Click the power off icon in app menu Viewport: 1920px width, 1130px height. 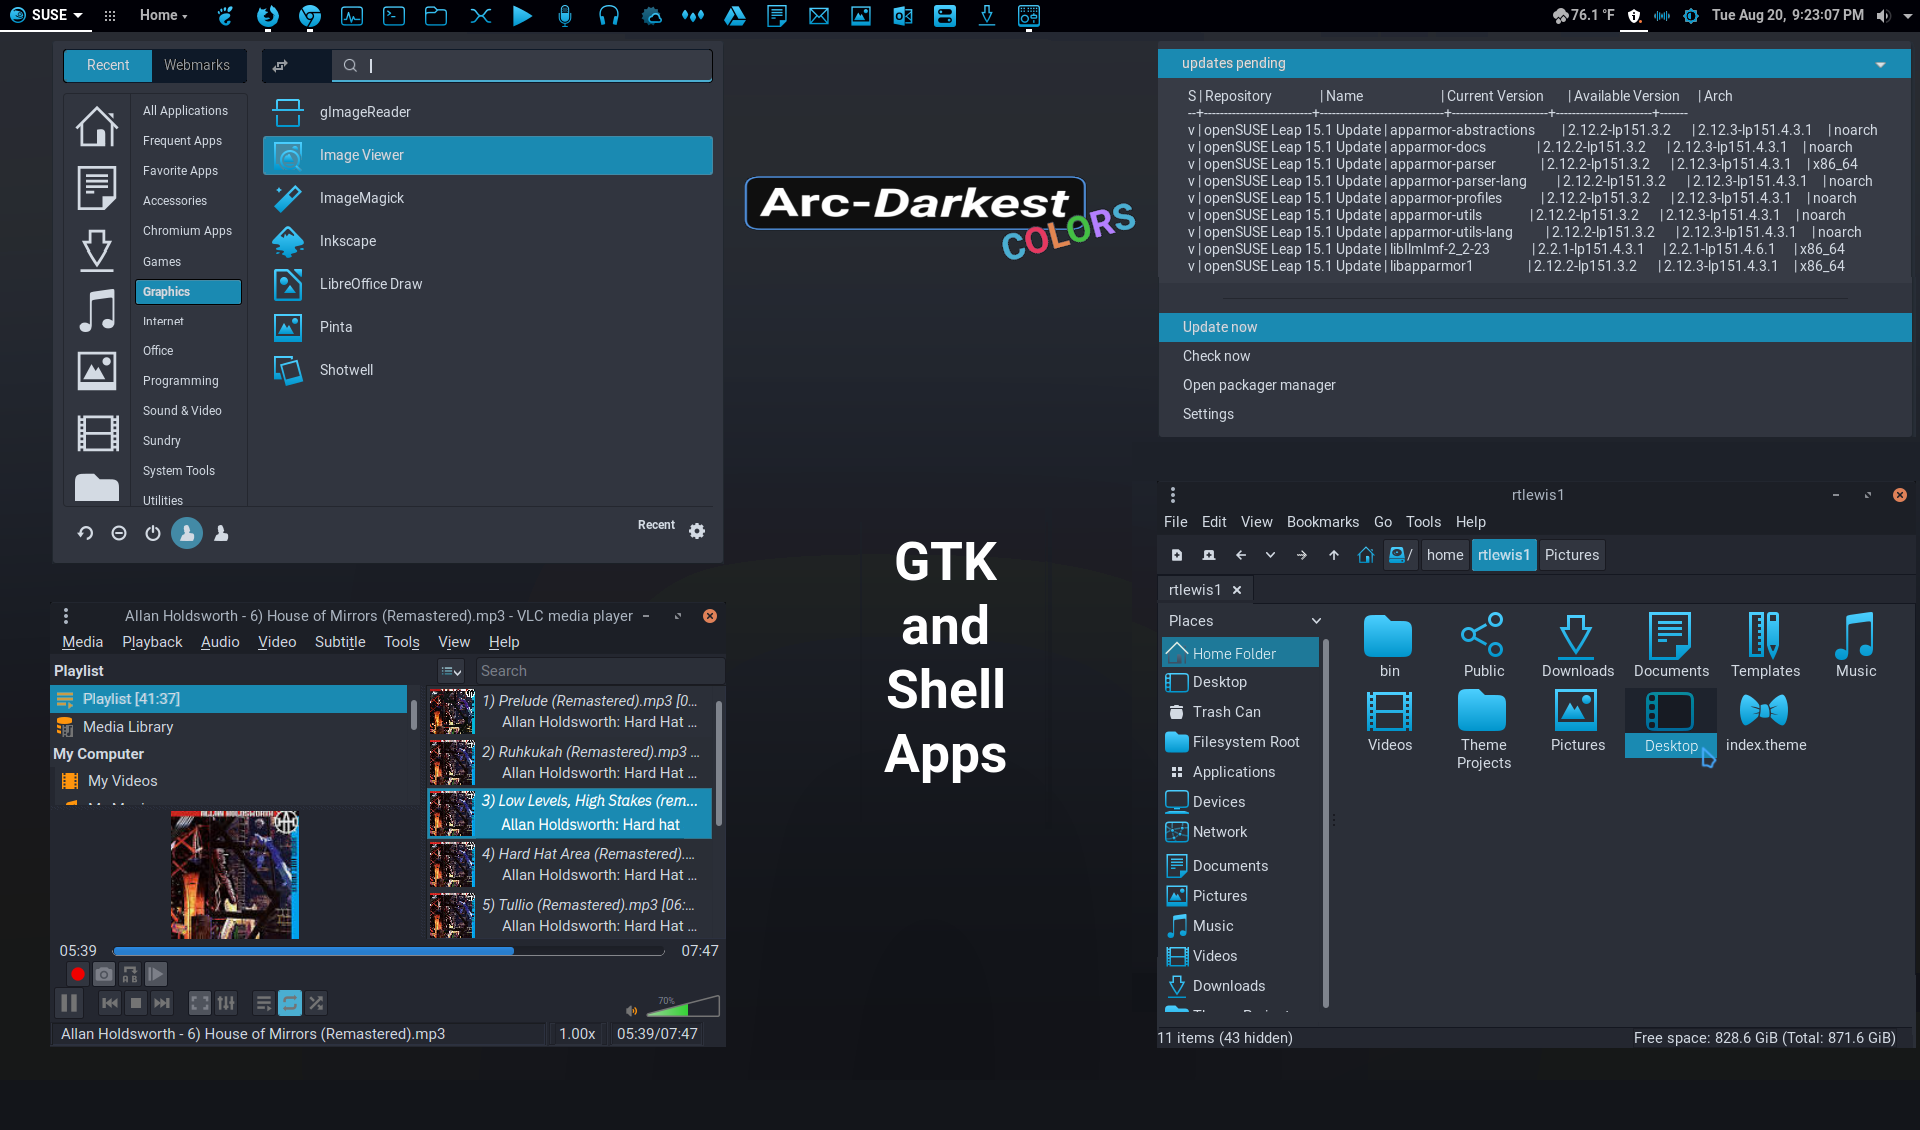click(153, 534)
